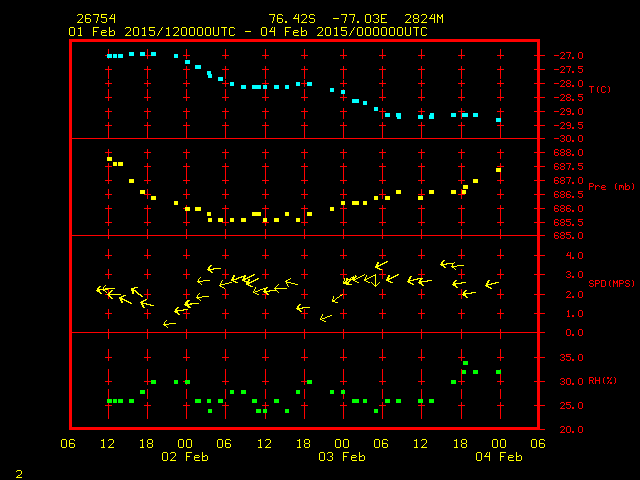Click the "00" hour label above "04 Feb"

point(499,444)
